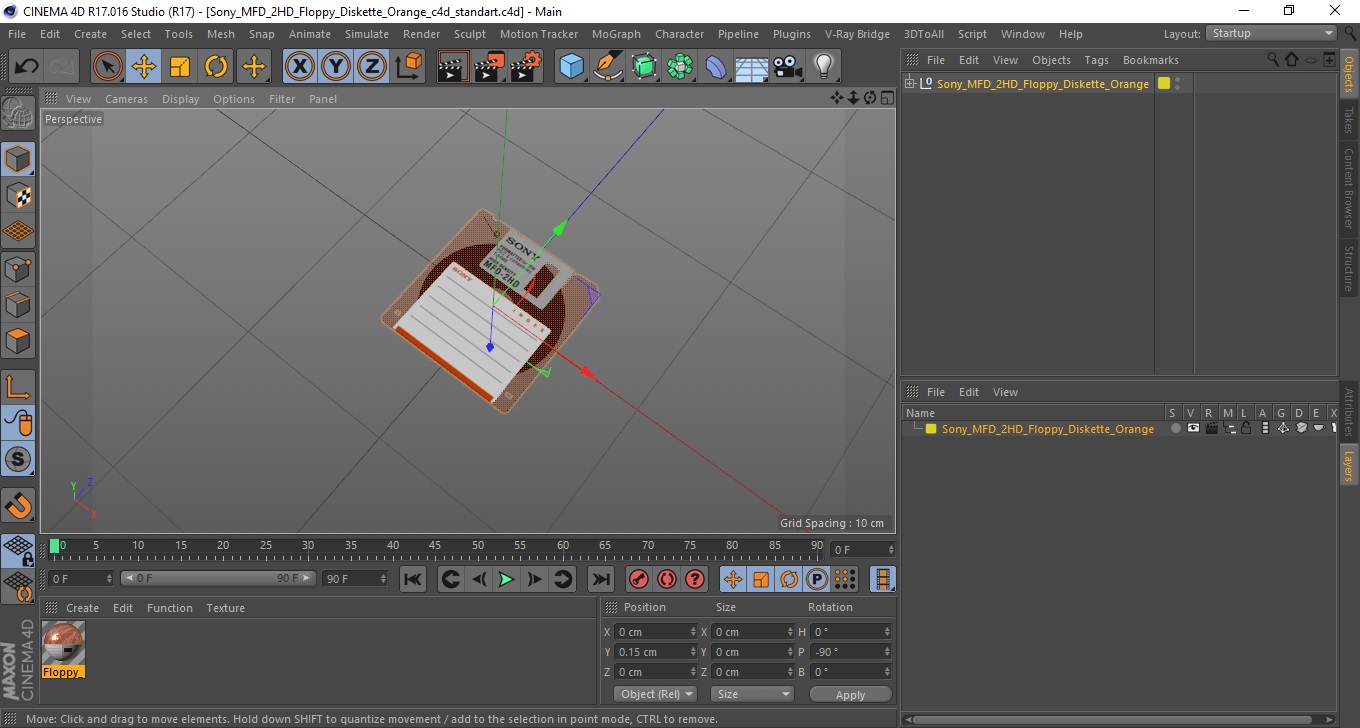The height and width of the screenshot is (728, 1360).
Task: Open viewport Cameras menu
Action: (x=126, y=99)
